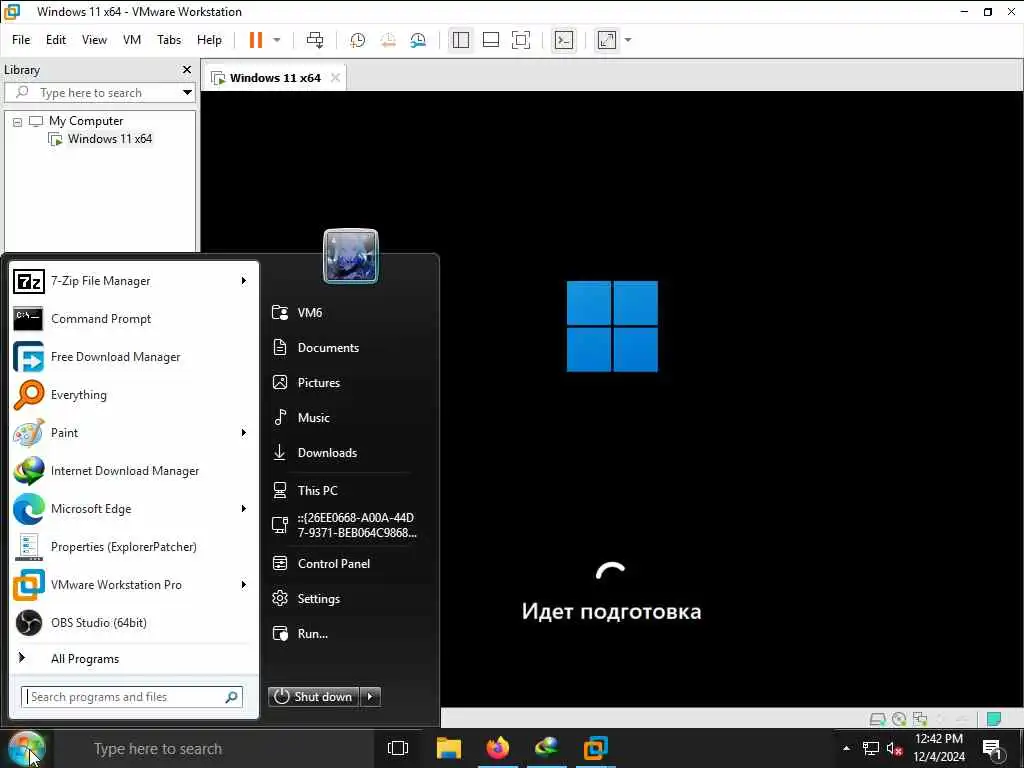Viewport: 1024px width, 768px height.
Task: Click the stretch guest display icon
Action: 607,40
